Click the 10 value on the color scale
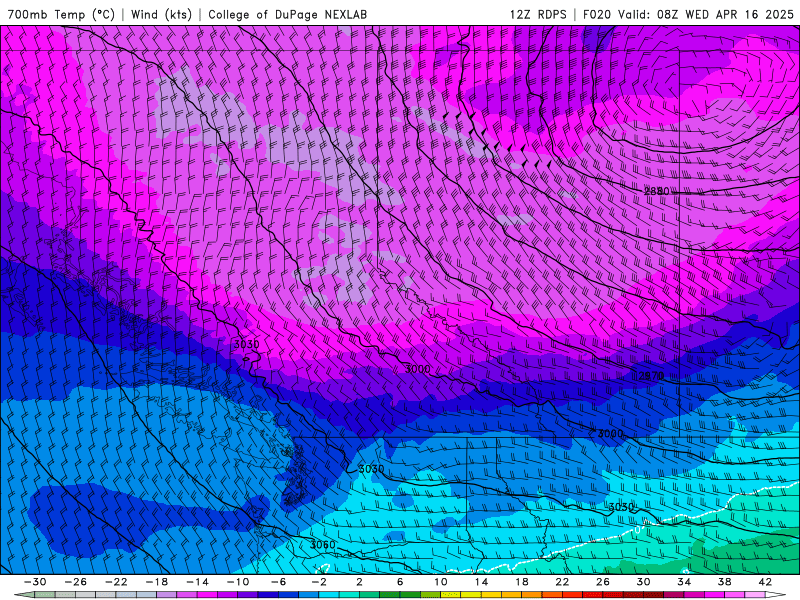800x600 pixels. pos(440,582)
